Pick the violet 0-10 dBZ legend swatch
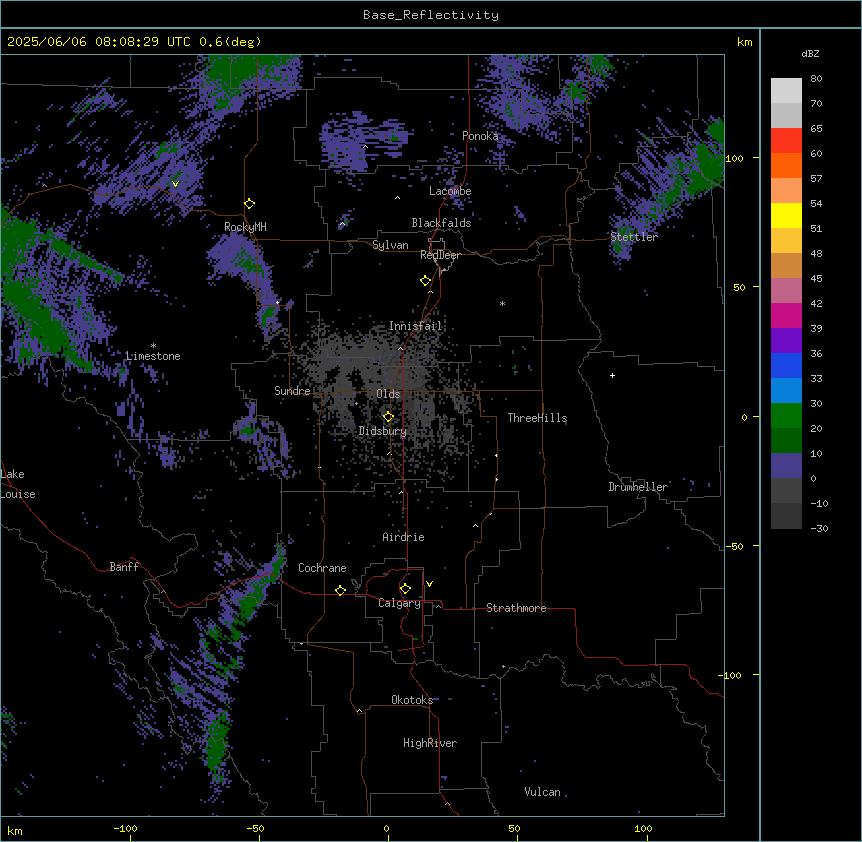Screen dimensions: 862x842 point(786,466)
